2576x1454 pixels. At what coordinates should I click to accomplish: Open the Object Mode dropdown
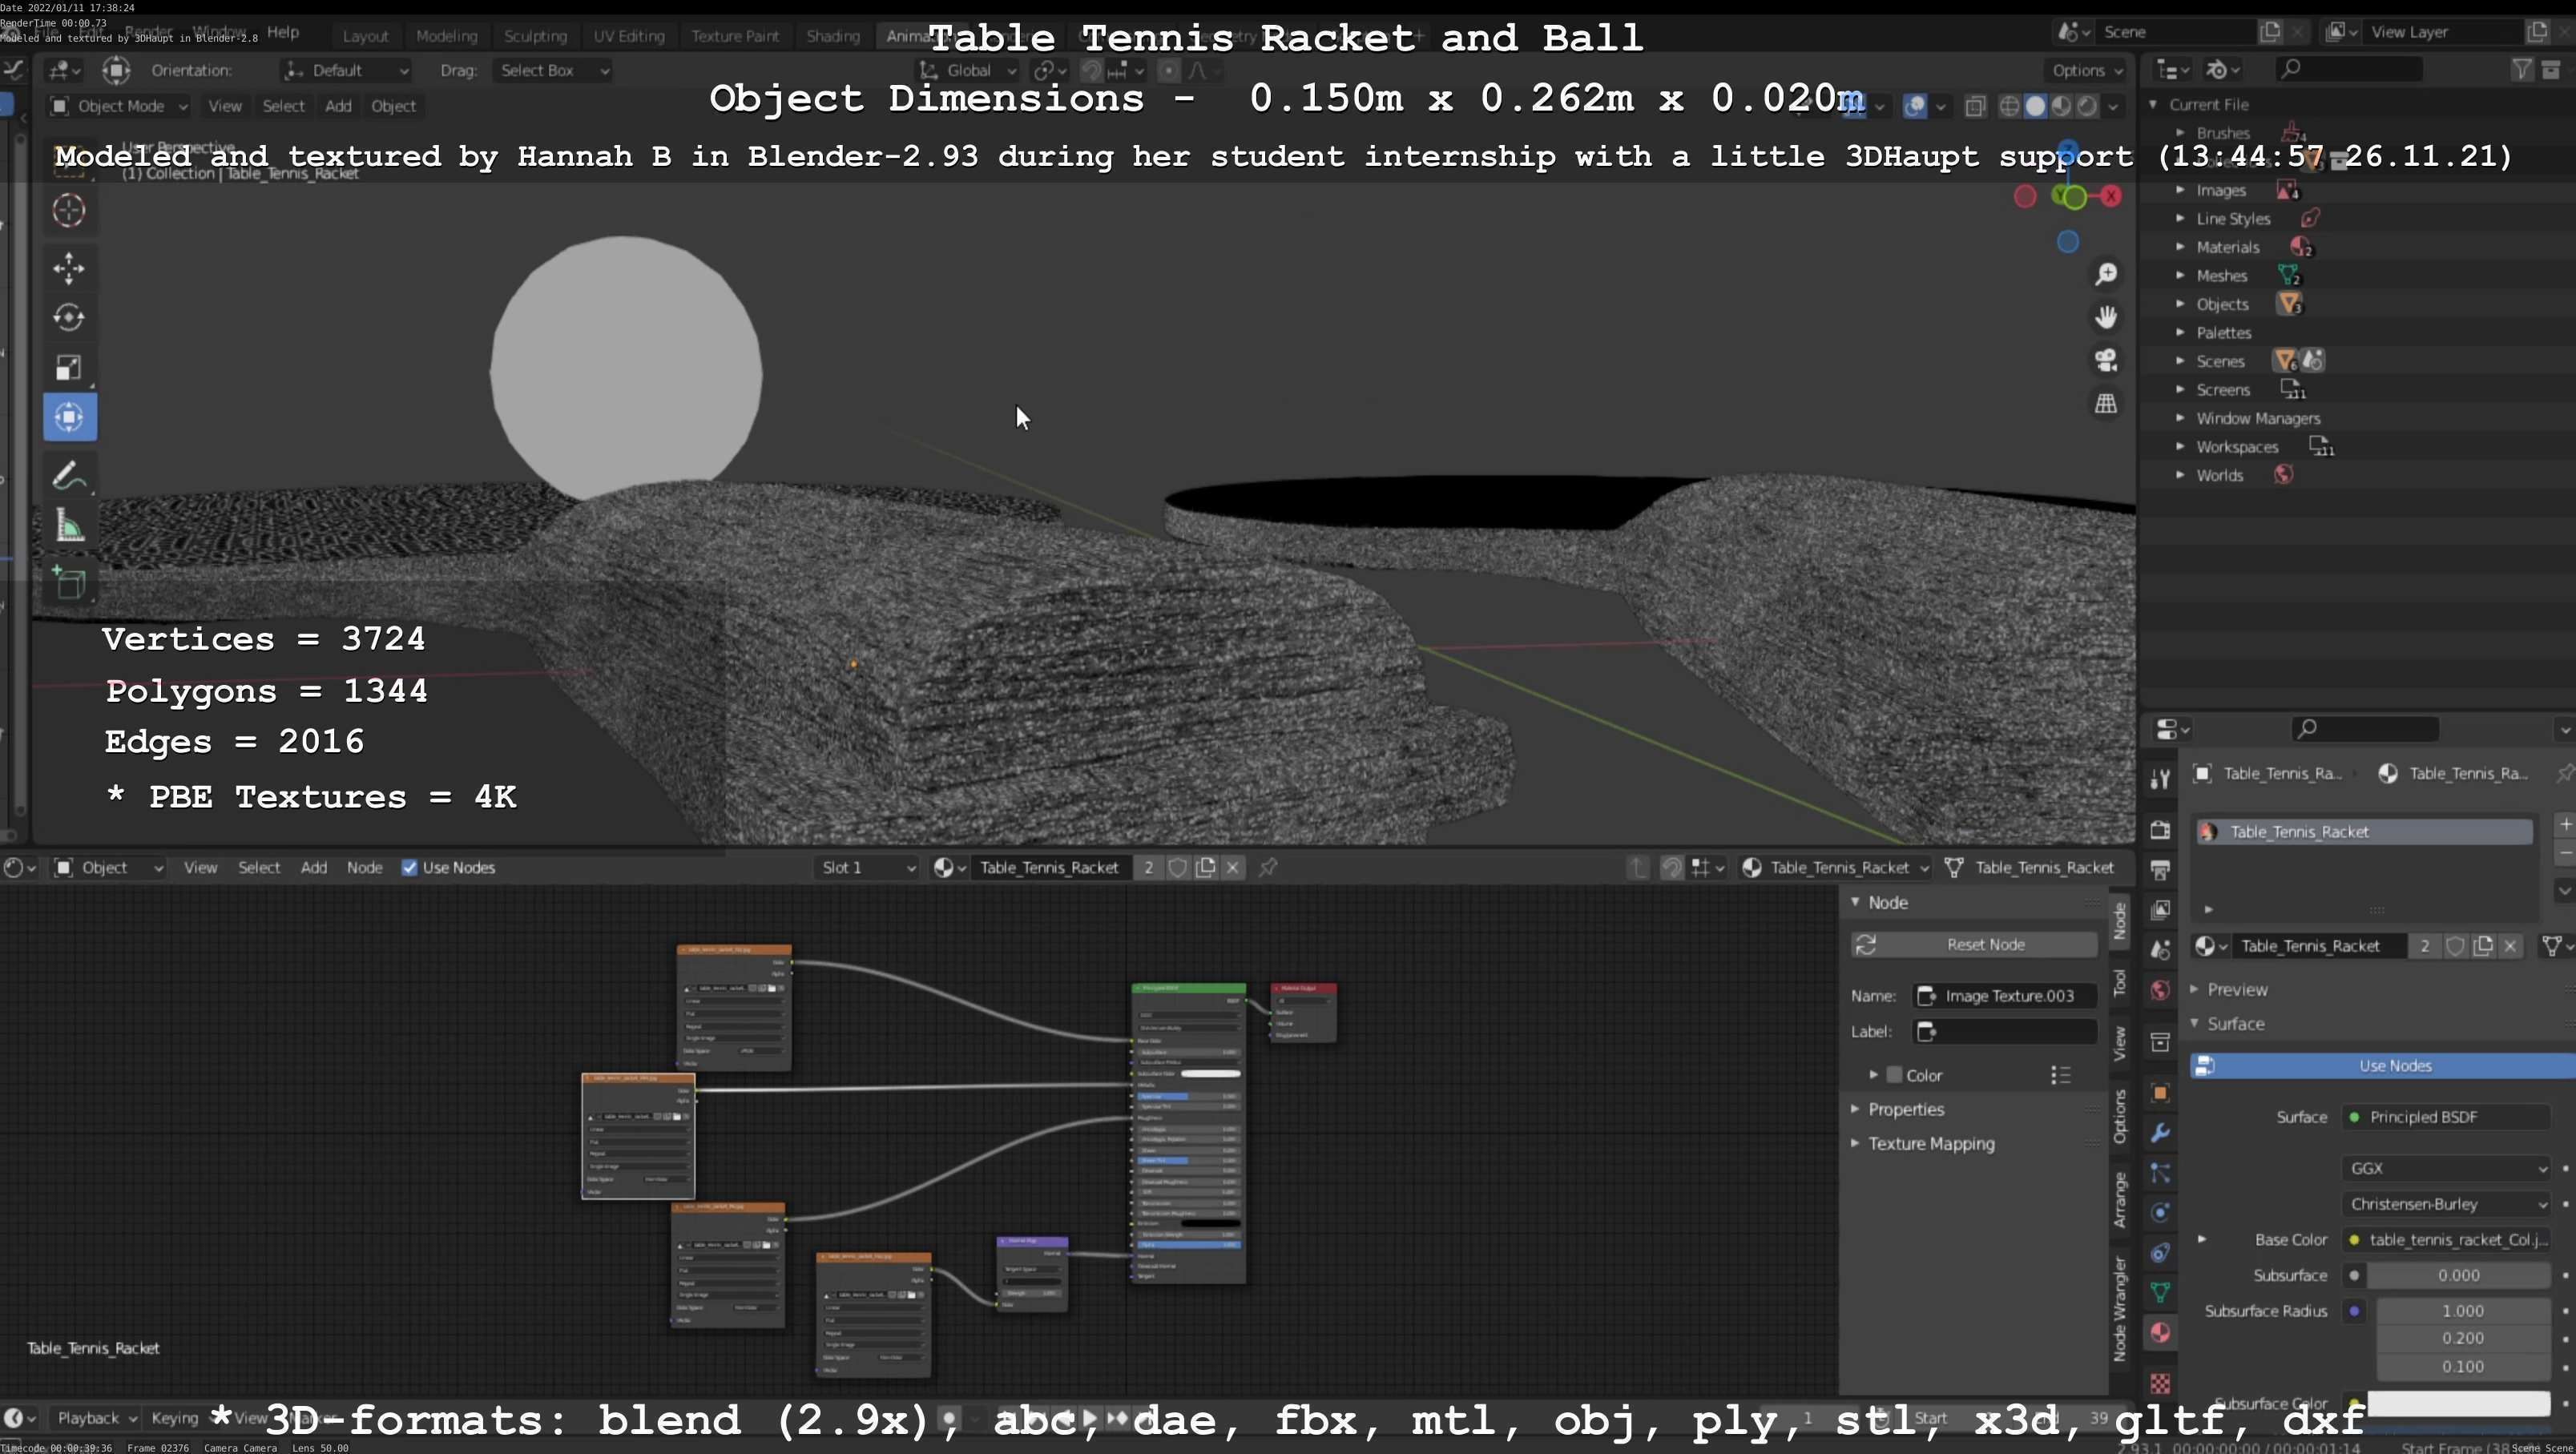(x=119, y=106)
